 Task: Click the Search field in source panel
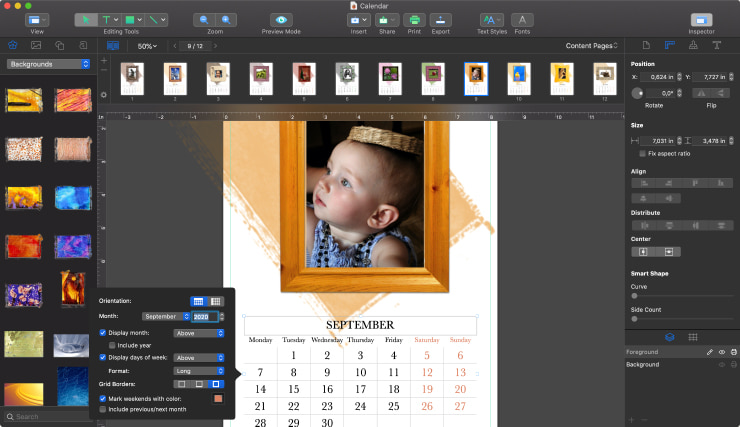click(x=49, y=417)
